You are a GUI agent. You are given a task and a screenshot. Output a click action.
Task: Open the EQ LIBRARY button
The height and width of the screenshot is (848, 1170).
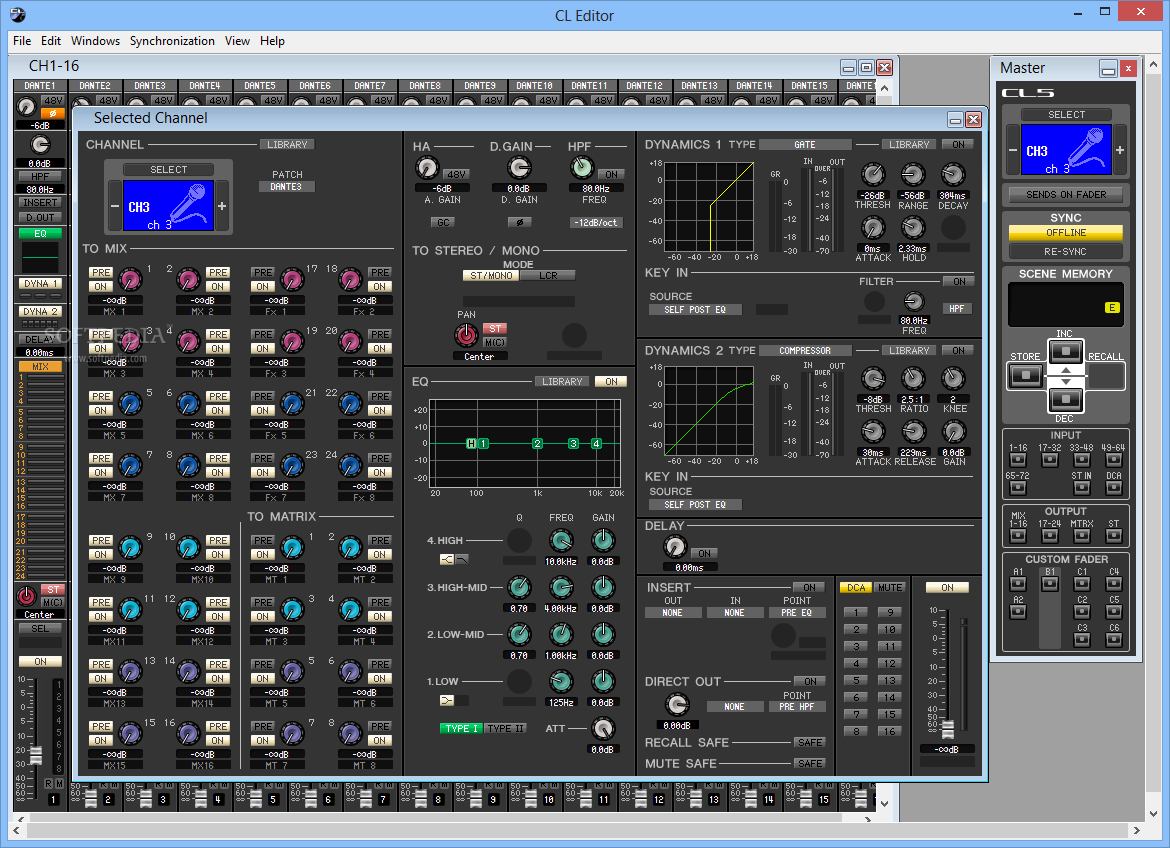(562, 381)
